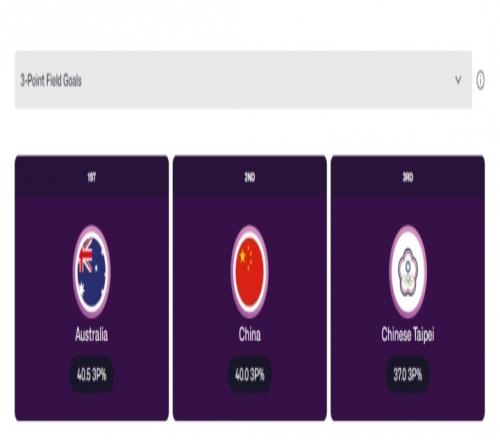Screen dimensions: 500x440
Task: Click the Chinese Taipei third-place card body
Action: point(408,309)
